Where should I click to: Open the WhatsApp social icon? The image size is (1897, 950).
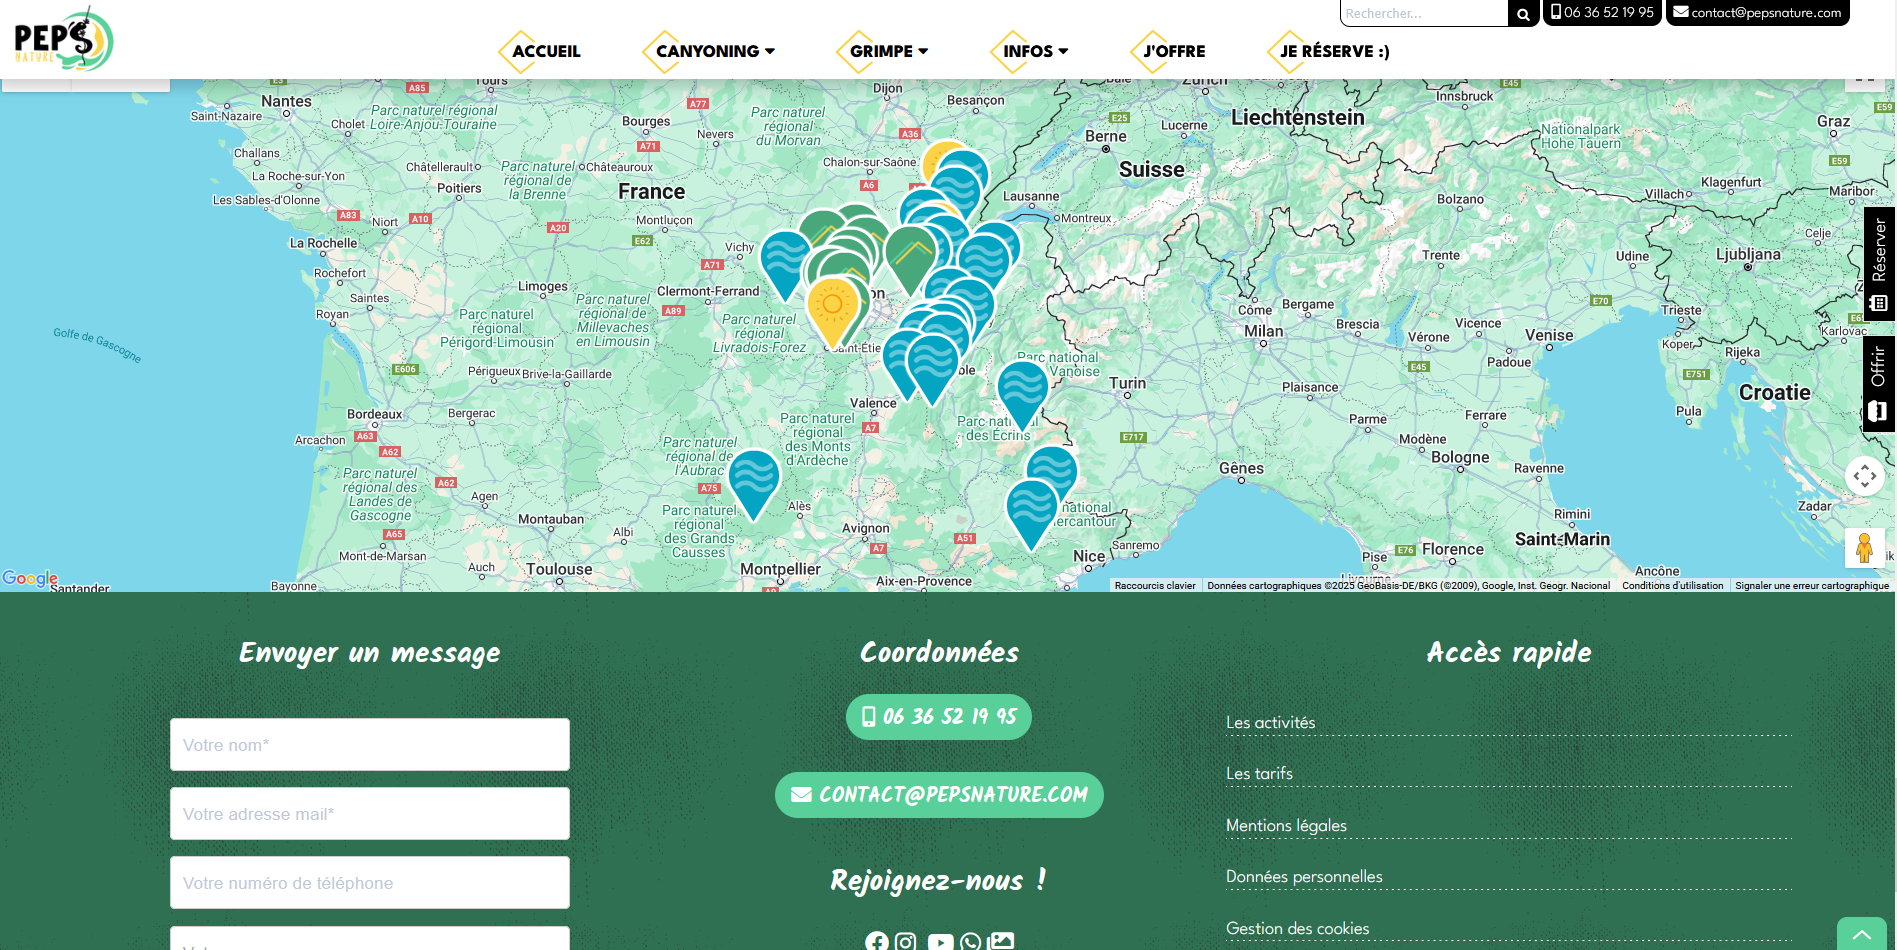tap(970, 941)
